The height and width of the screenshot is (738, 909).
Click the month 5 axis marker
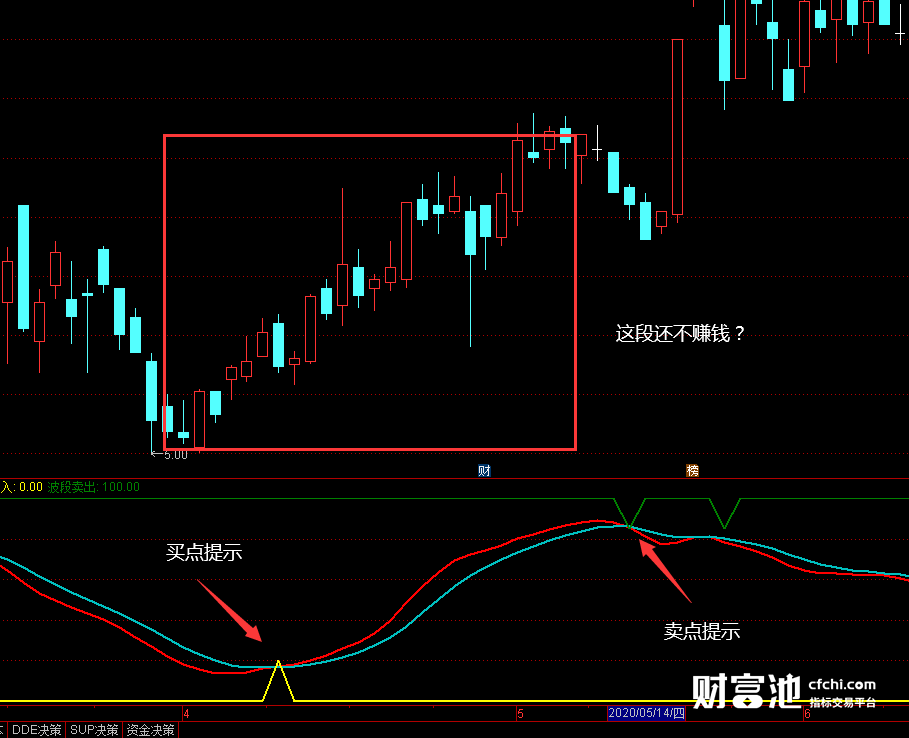520,714
